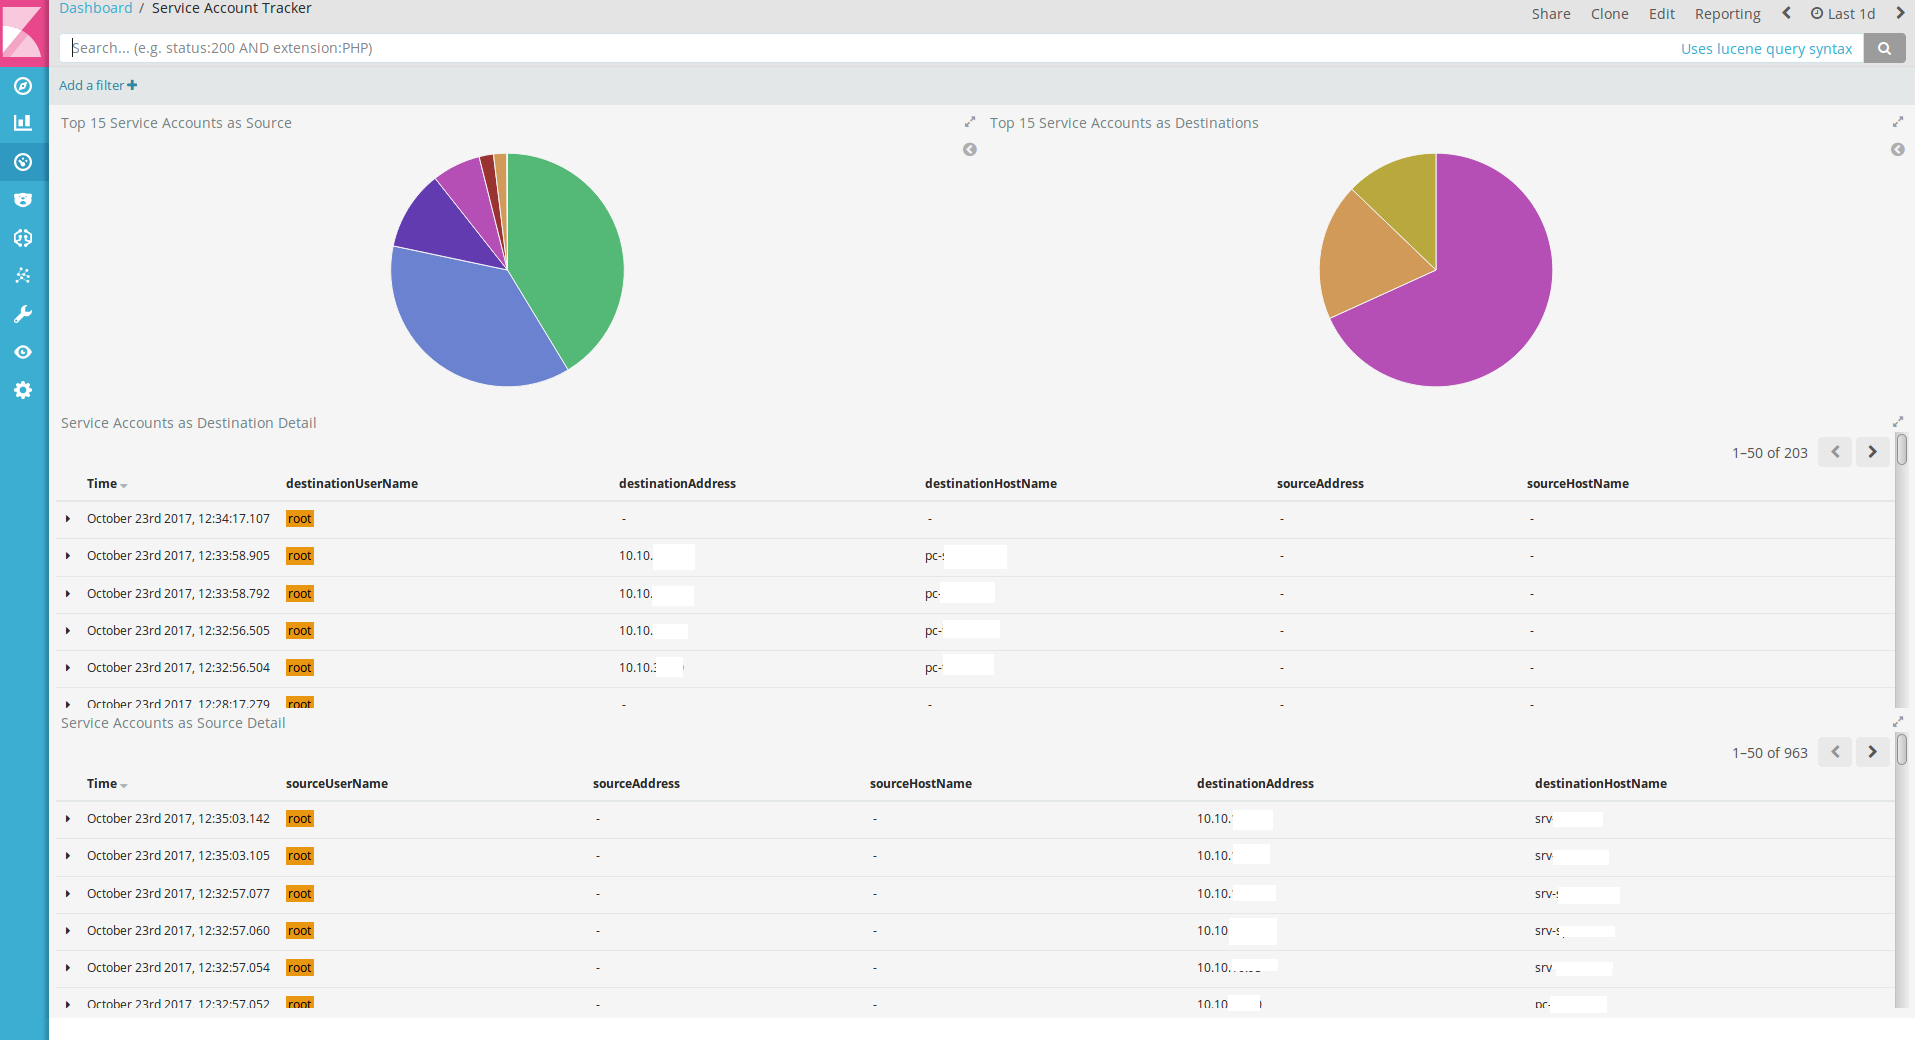The height and width of the screenshot is (1040, 1915).
Task: Open the Reporting menu
Action: 1727,14
